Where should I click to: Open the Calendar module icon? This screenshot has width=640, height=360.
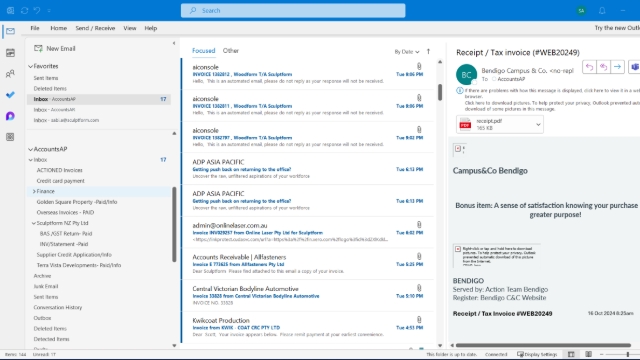pos(10,53)
